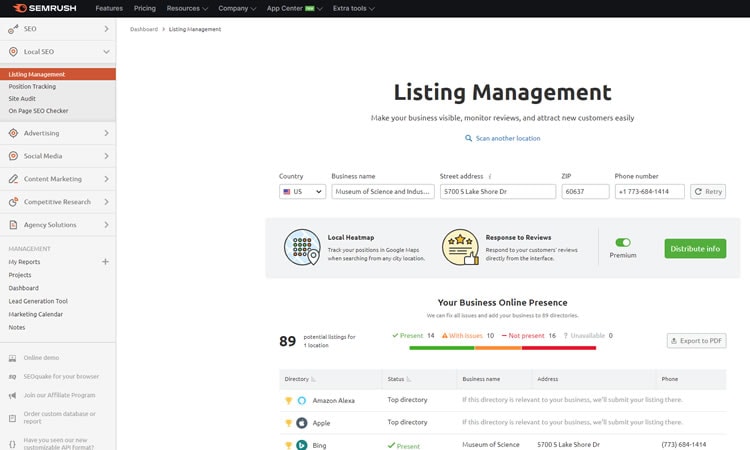Click the Distribute info button
The height and width of the screenshot is (450, 750).
point(695,249)
